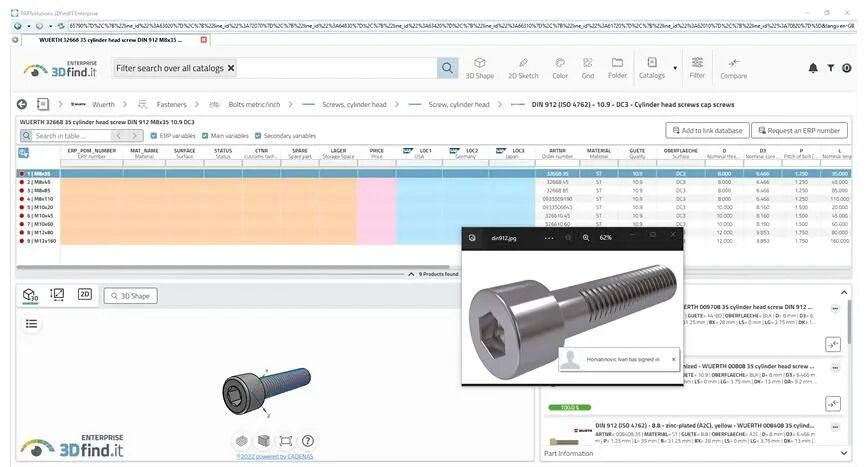
Task: Click the help question mark icon below the model
Action: pyautogui.click(x=308, y=441)
